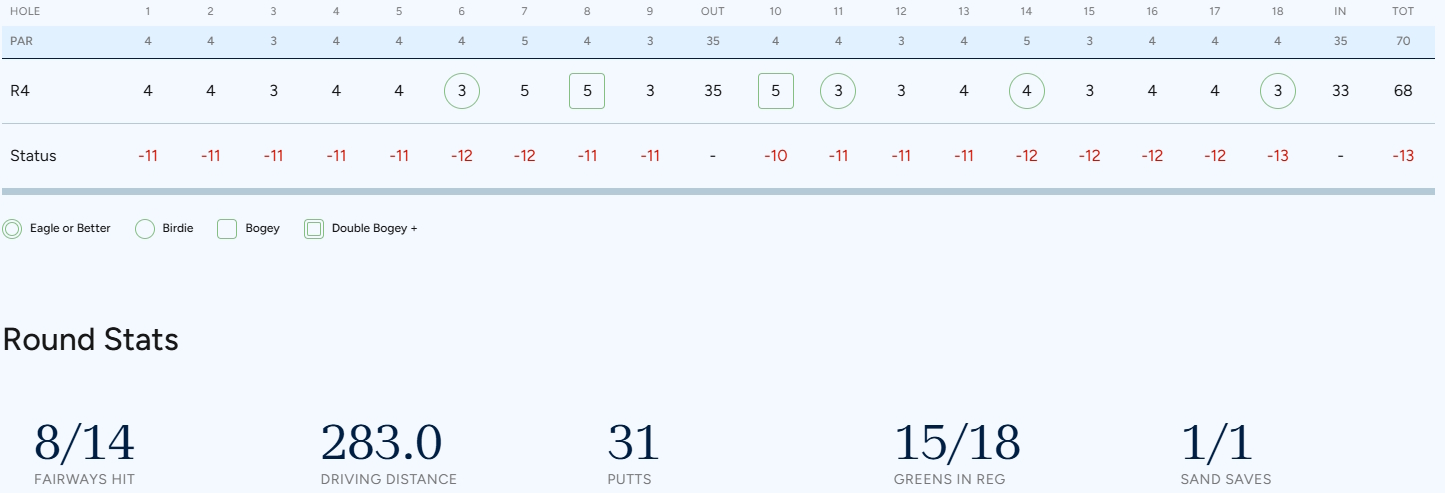Click the Double Bogey + legend icon
Viewport: 1445px width, 493px height.
[314, 229]
